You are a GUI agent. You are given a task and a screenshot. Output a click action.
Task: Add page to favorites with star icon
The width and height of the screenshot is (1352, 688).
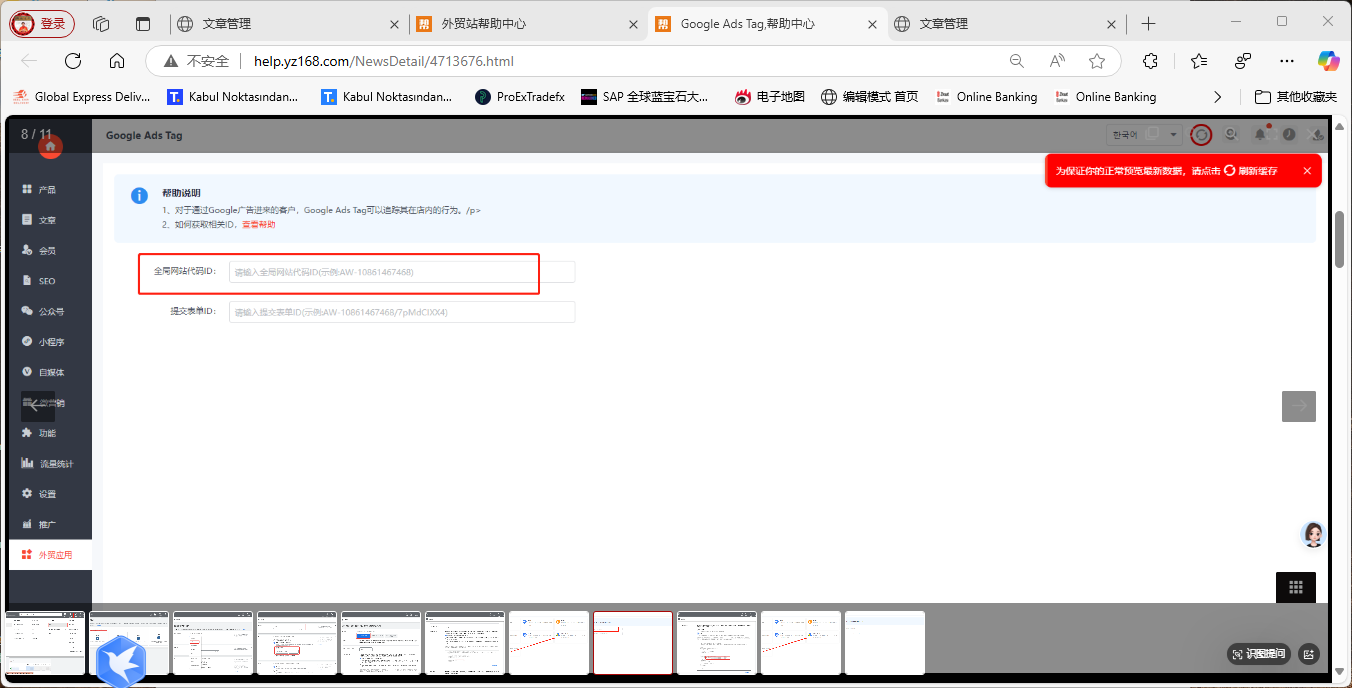[1097, 61]
